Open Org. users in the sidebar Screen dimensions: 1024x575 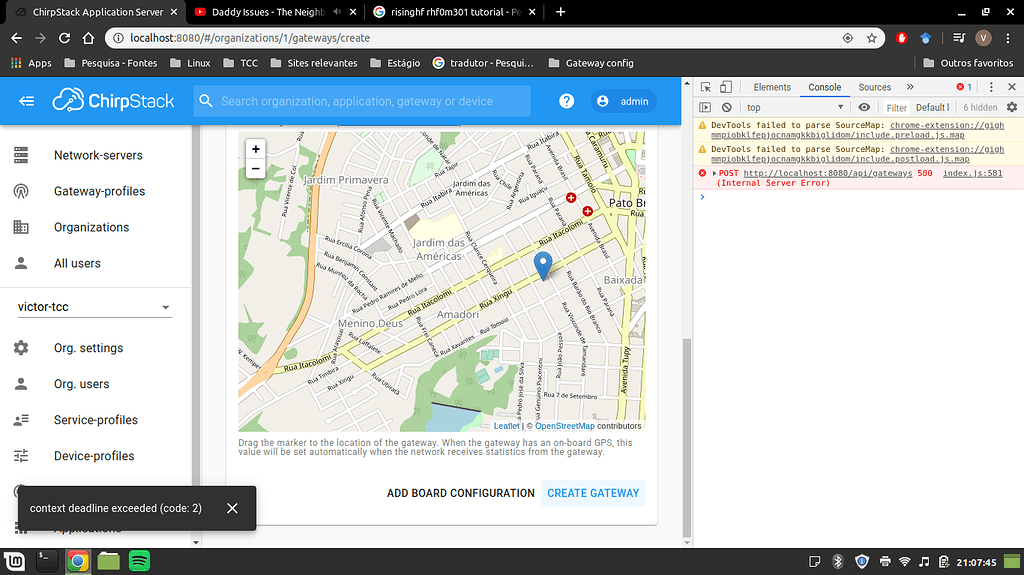pyautogui.click(x=81, y=384)
